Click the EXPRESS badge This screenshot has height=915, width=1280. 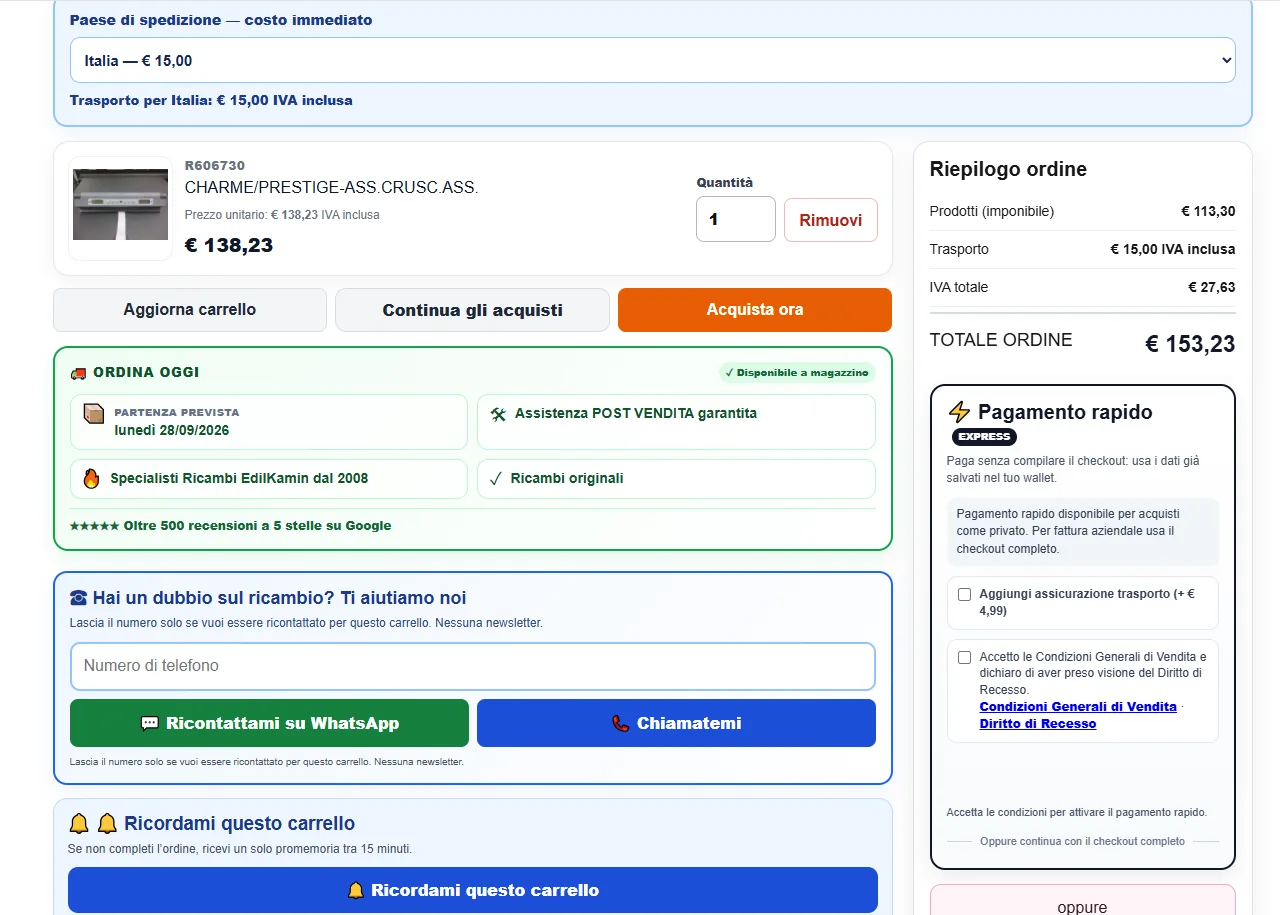(984, 437)
